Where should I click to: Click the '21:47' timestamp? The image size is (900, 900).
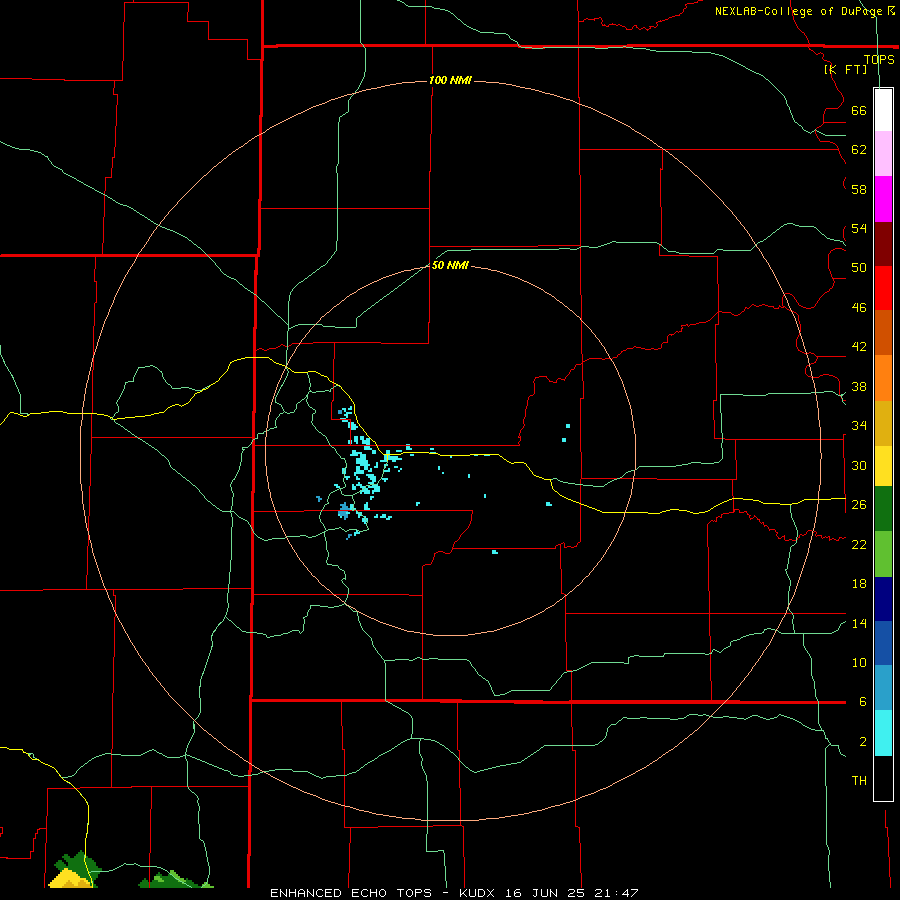[x=618, y=893]
